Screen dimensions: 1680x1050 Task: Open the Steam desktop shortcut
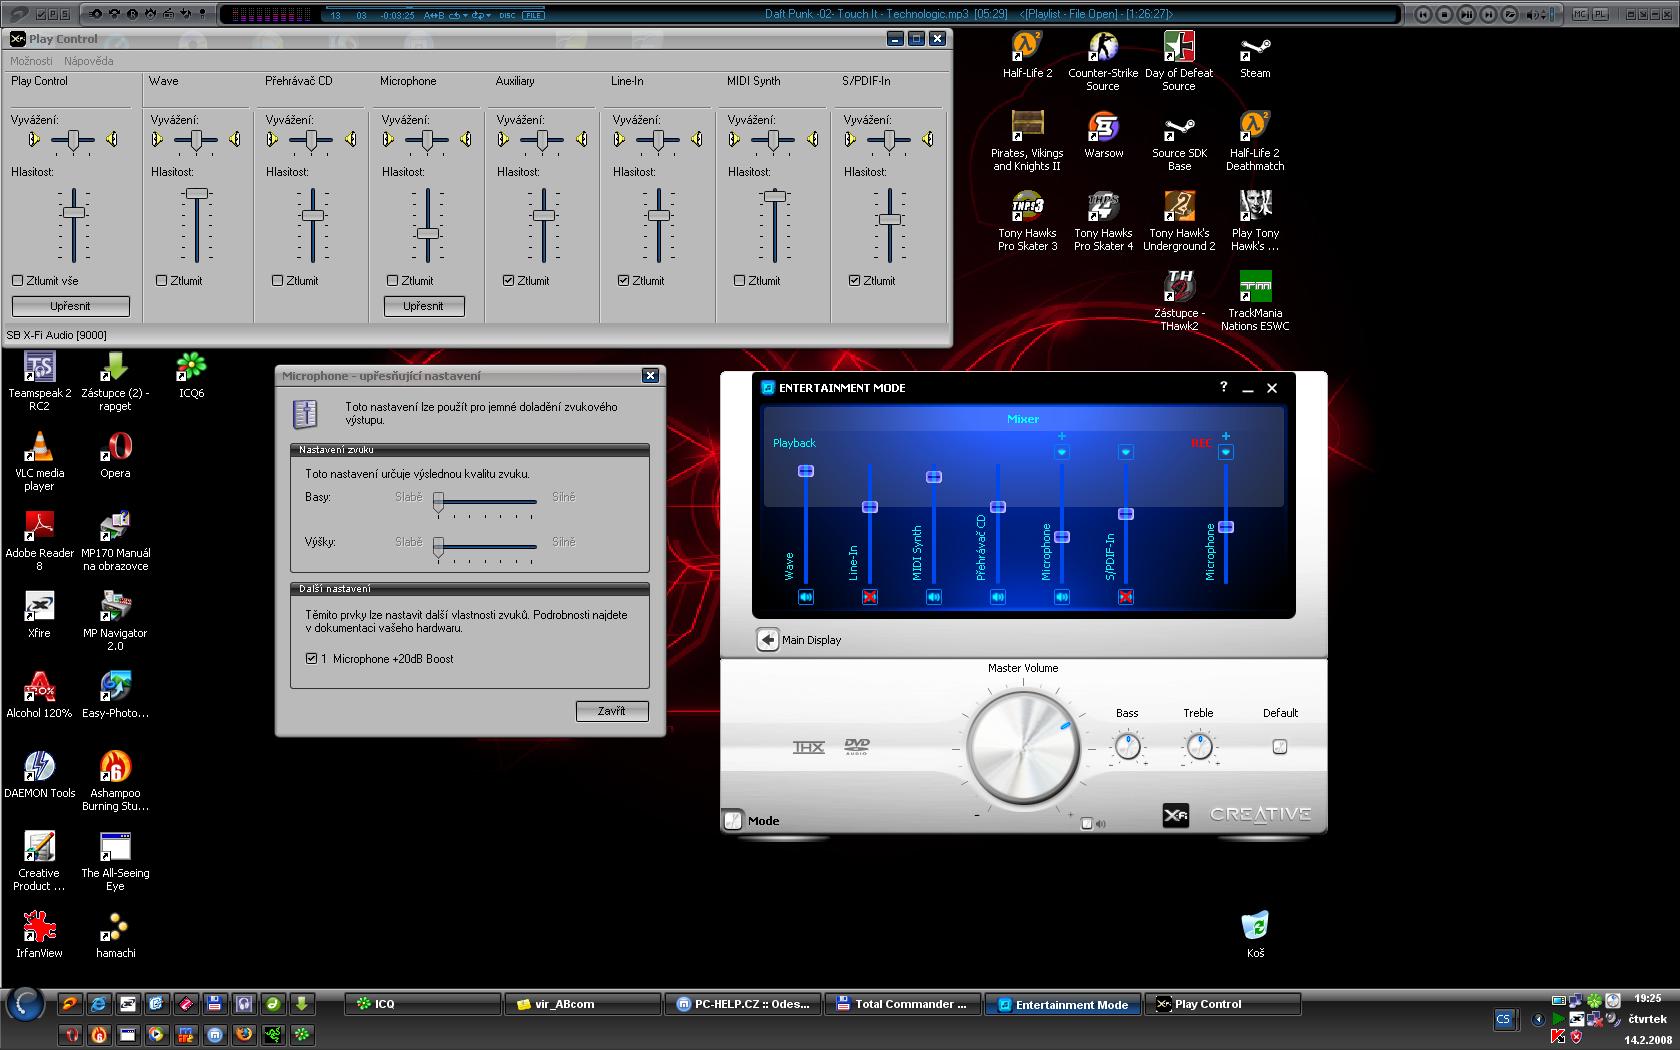click(x=1255, y=48)
